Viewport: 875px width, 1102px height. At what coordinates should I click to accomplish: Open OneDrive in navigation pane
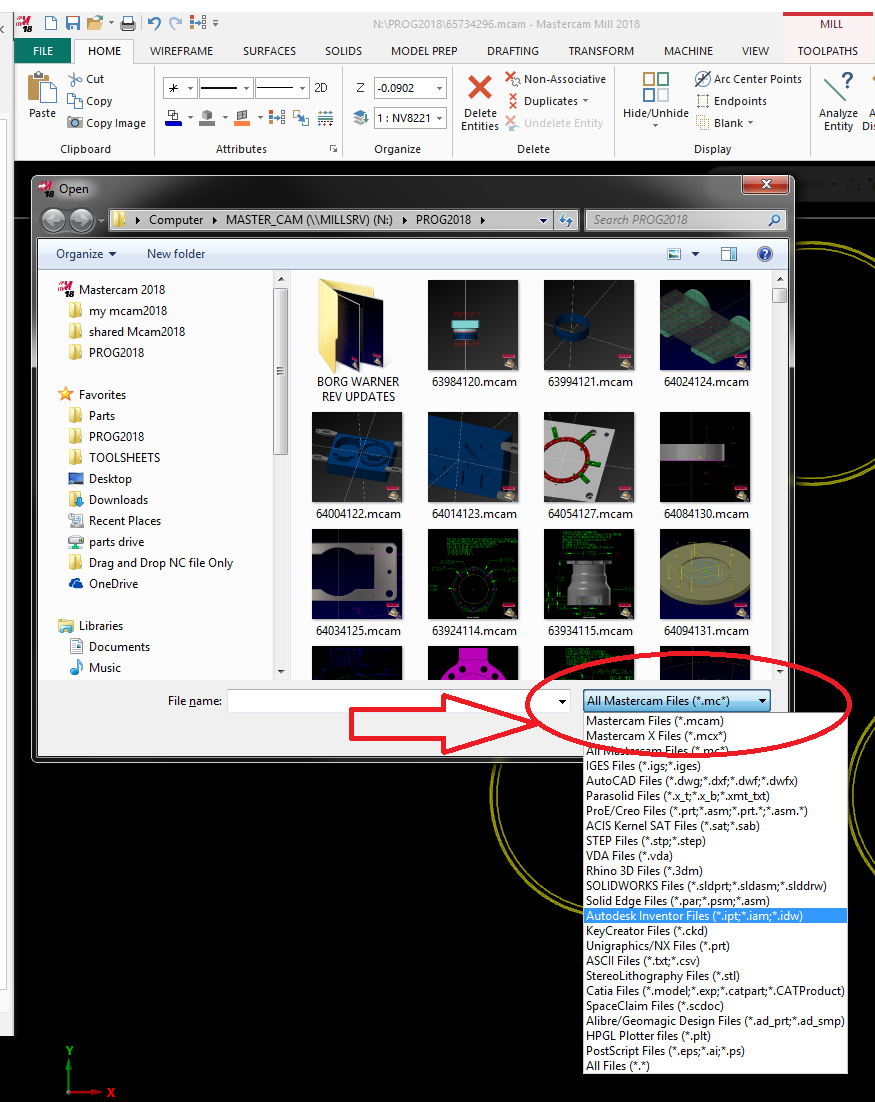[113, 584]
